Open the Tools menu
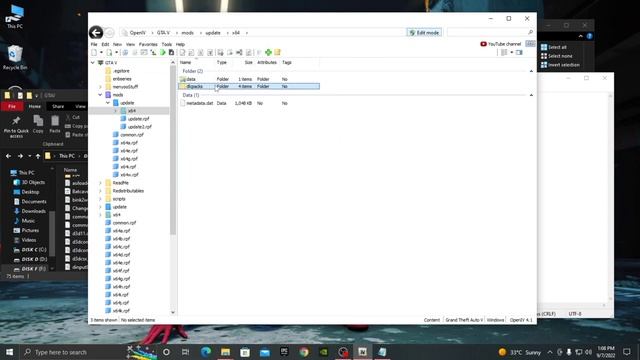 coord(167,44)
